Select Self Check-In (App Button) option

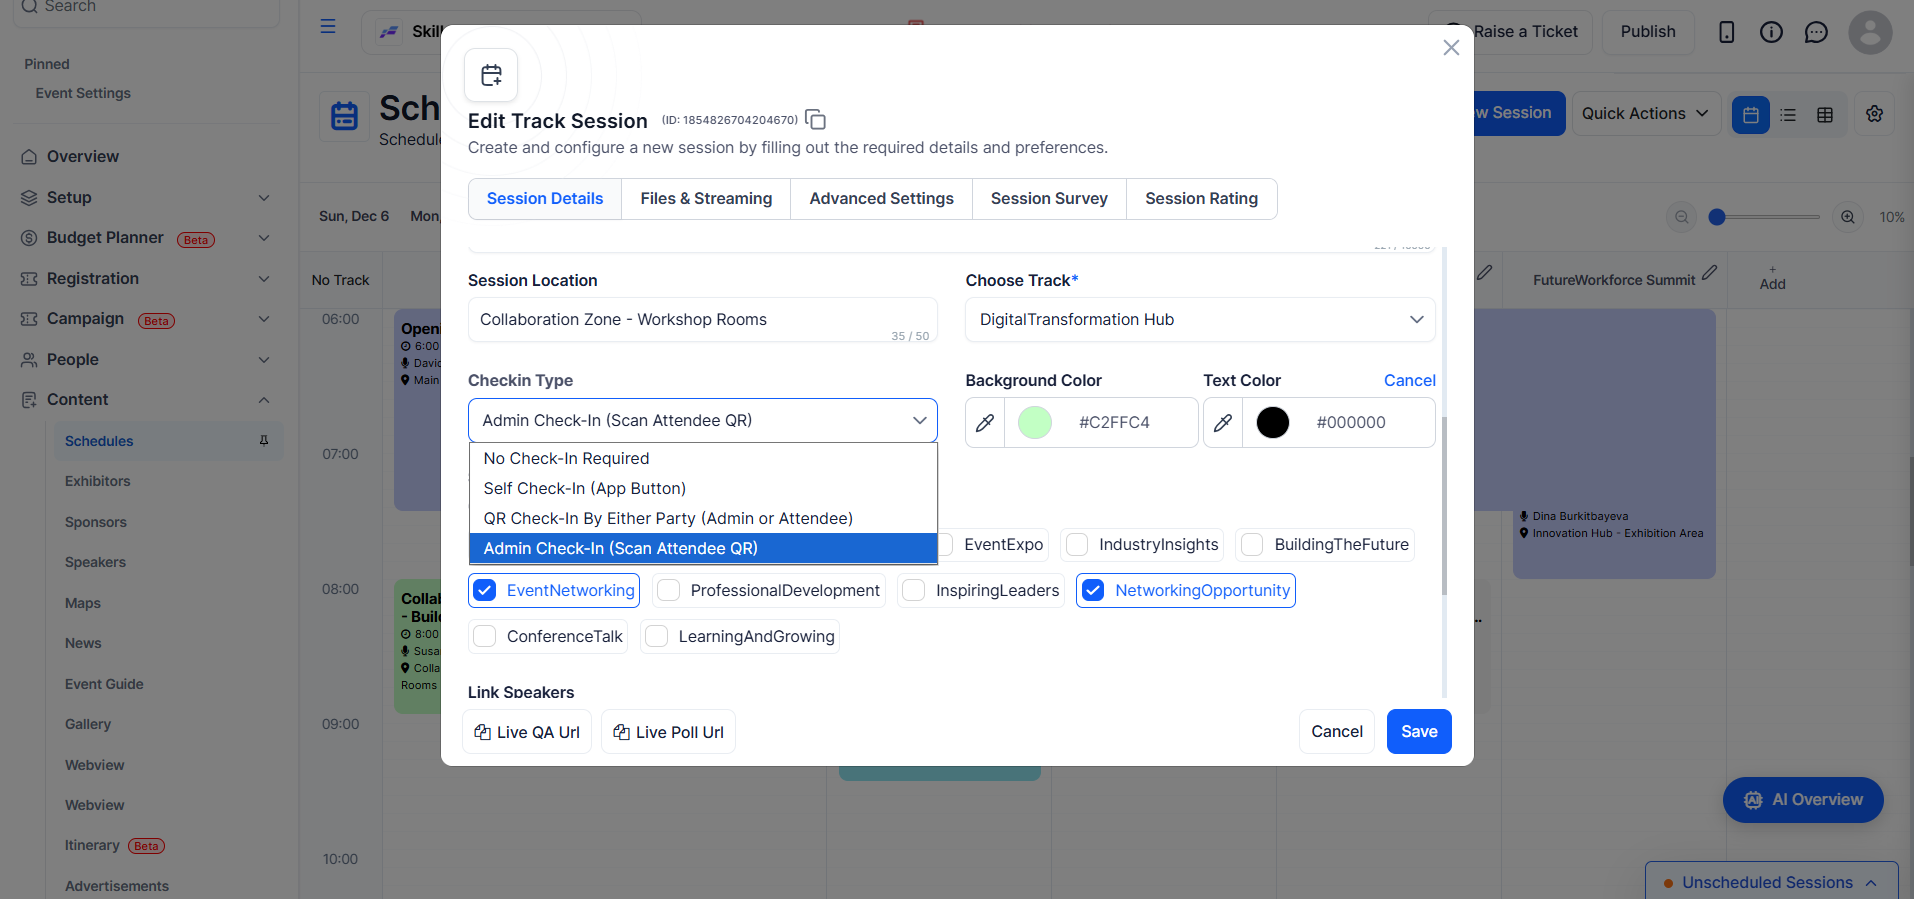point(702,488)
